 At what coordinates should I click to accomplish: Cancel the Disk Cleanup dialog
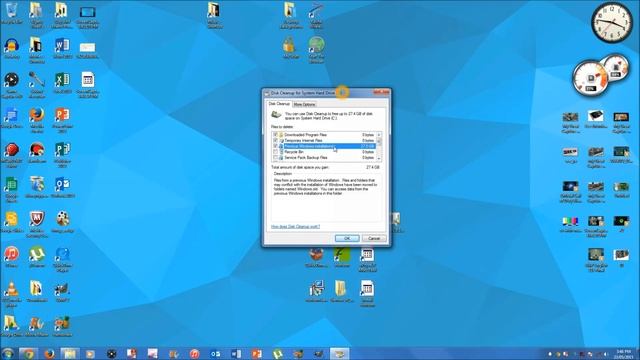[374, 238]
